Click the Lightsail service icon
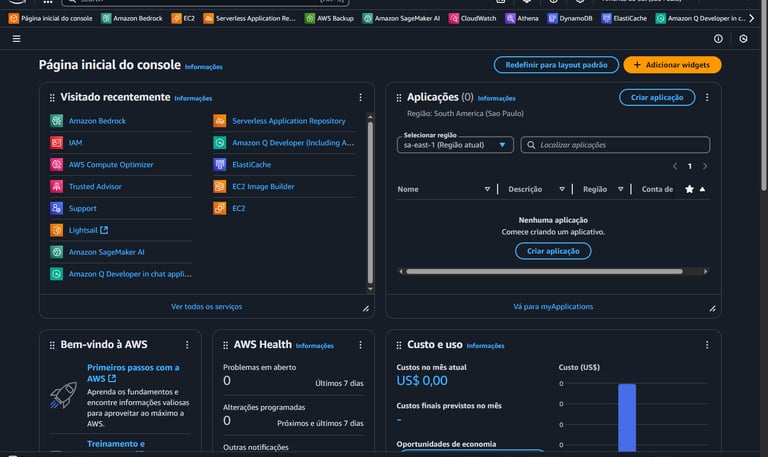 56,230
